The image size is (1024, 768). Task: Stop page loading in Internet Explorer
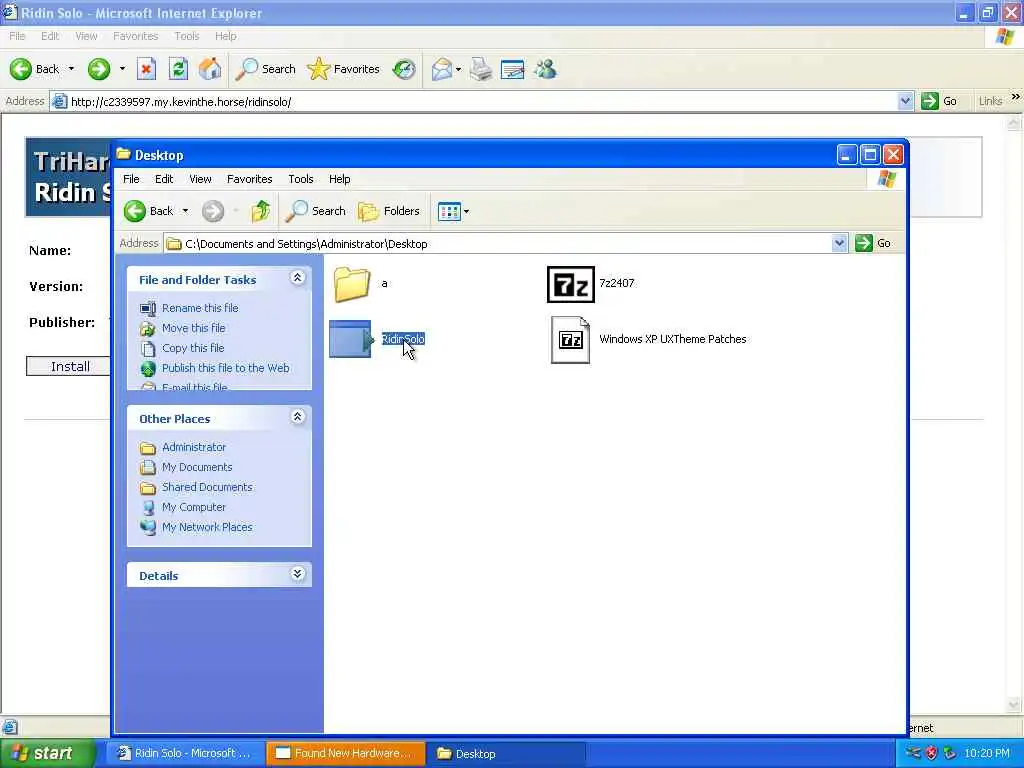tap(146, 69)
